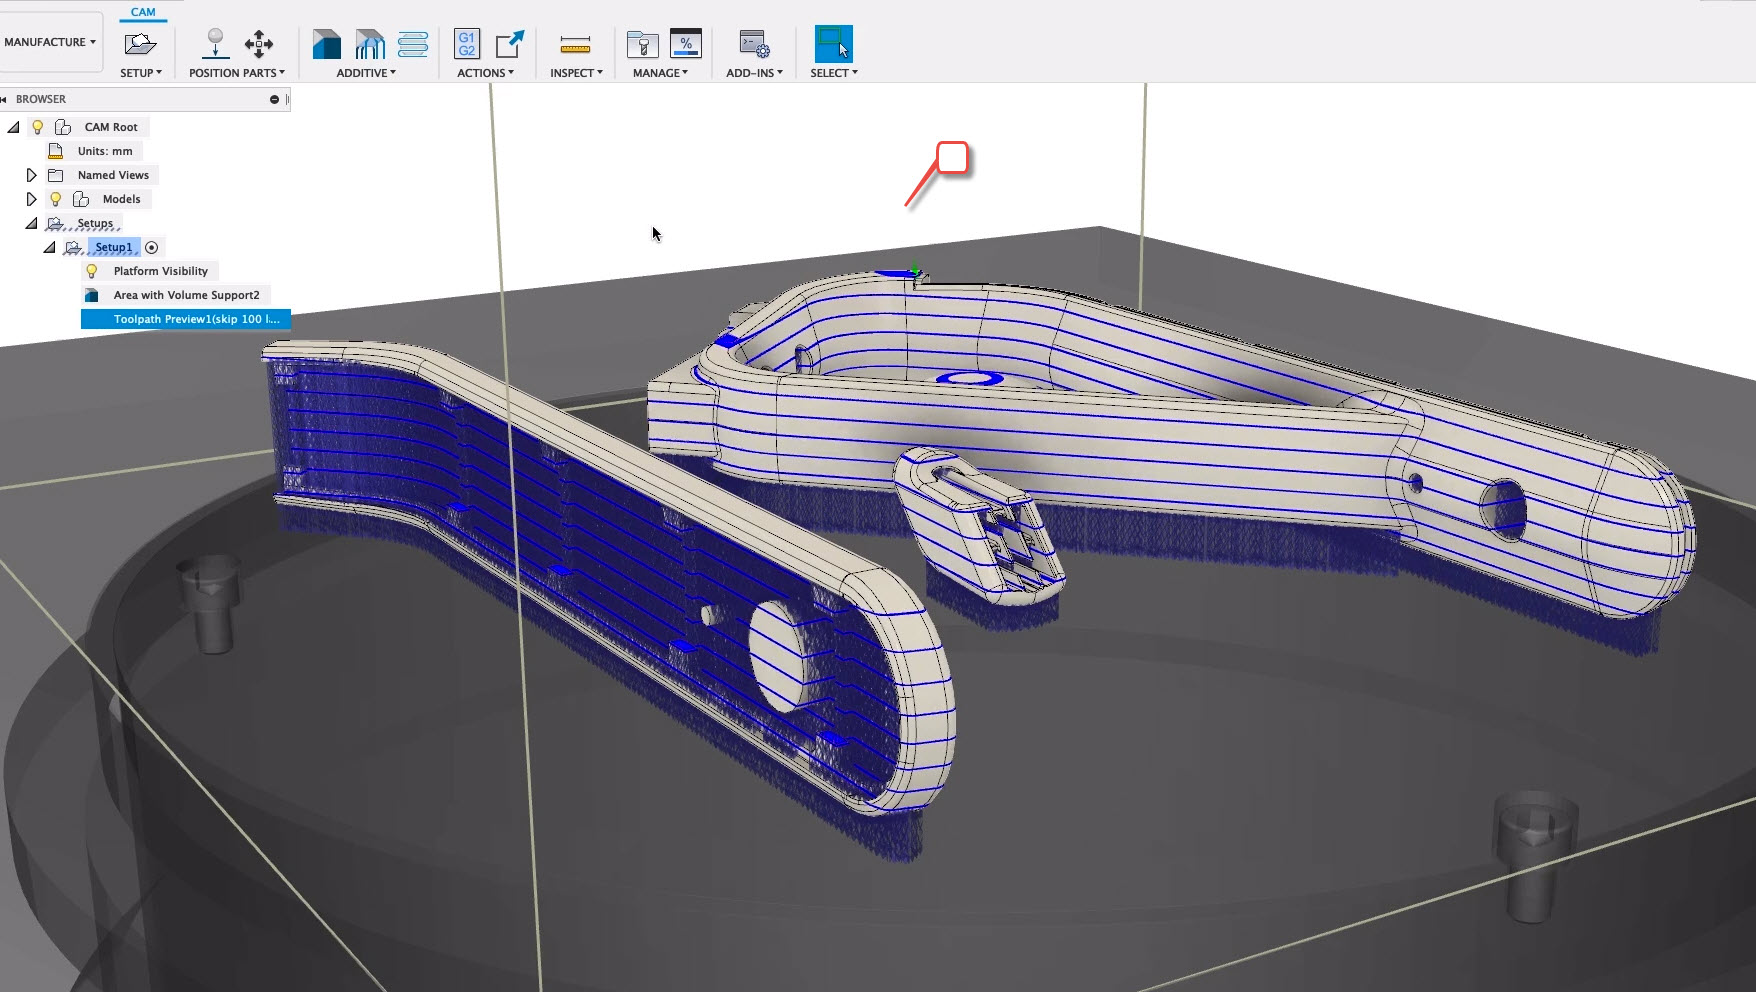The height and width of the screenshot is (992, 1756).
Task: Click the Area with Volume Support2 icon
Action: point(92,295)
